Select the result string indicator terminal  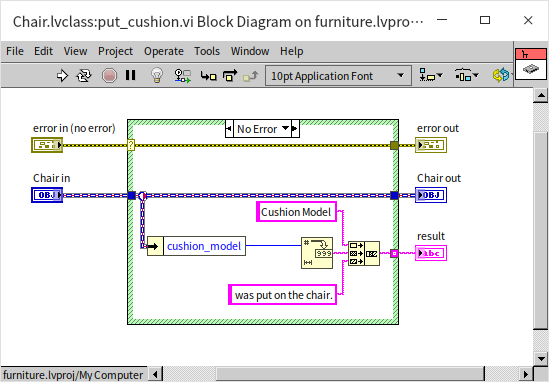tap(431, 253)
